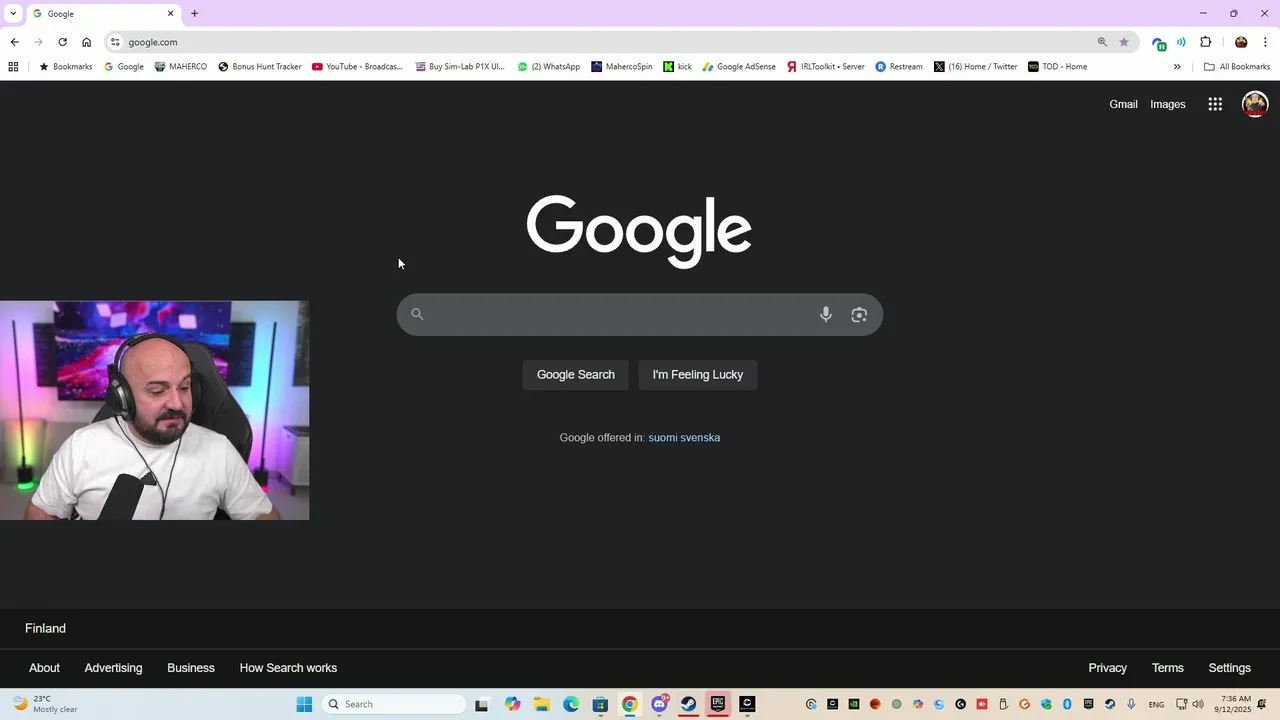1280x720 pixels.
Task: Open Google account avatar on page
Action: pyautogui.click(x=1255, y=104)
